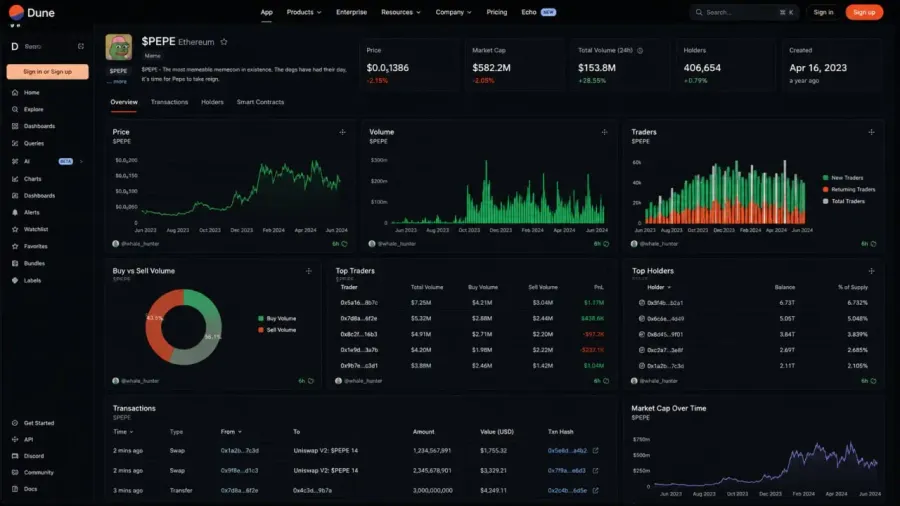900x506 pixels.
Task: Open external link icon next to hash 0x2c4b...6d5e
Action: tap(596, 491)
